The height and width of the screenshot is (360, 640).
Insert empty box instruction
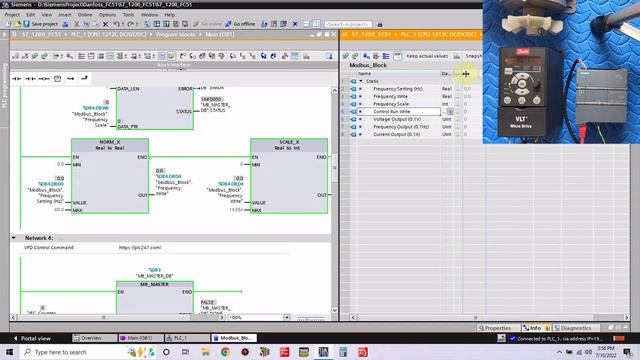pos(58,78)
